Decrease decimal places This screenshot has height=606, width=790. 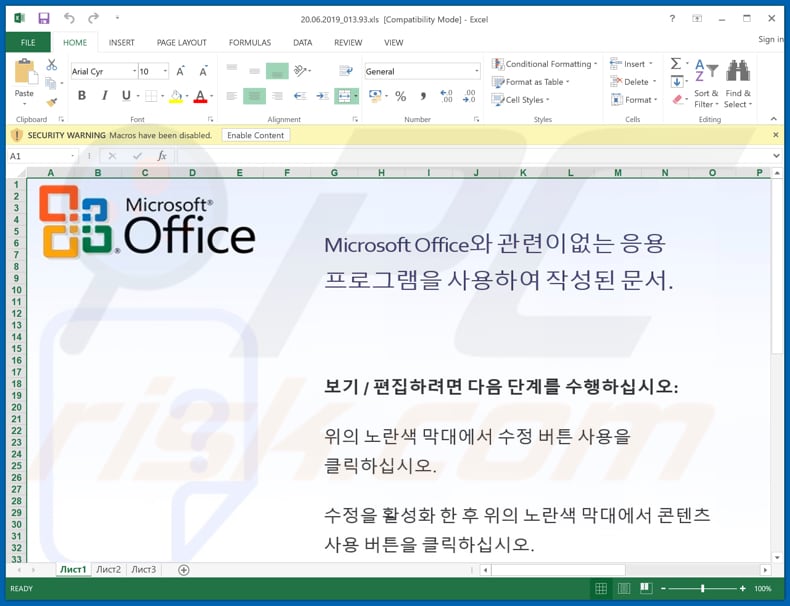tap(470, 96)
